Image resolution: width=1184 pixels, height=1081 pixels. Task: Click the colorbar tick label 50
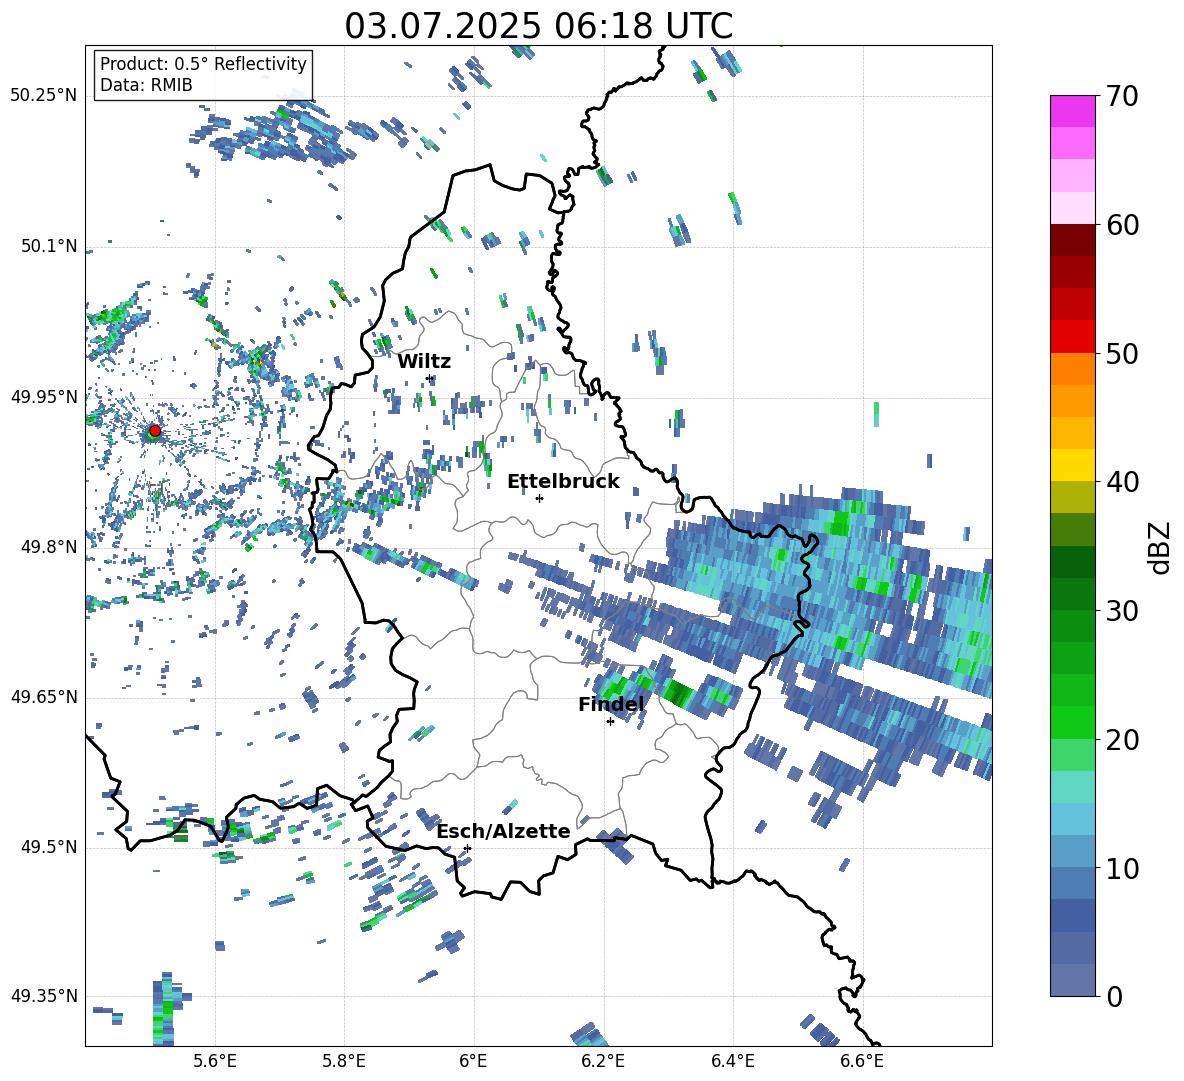1123,353
